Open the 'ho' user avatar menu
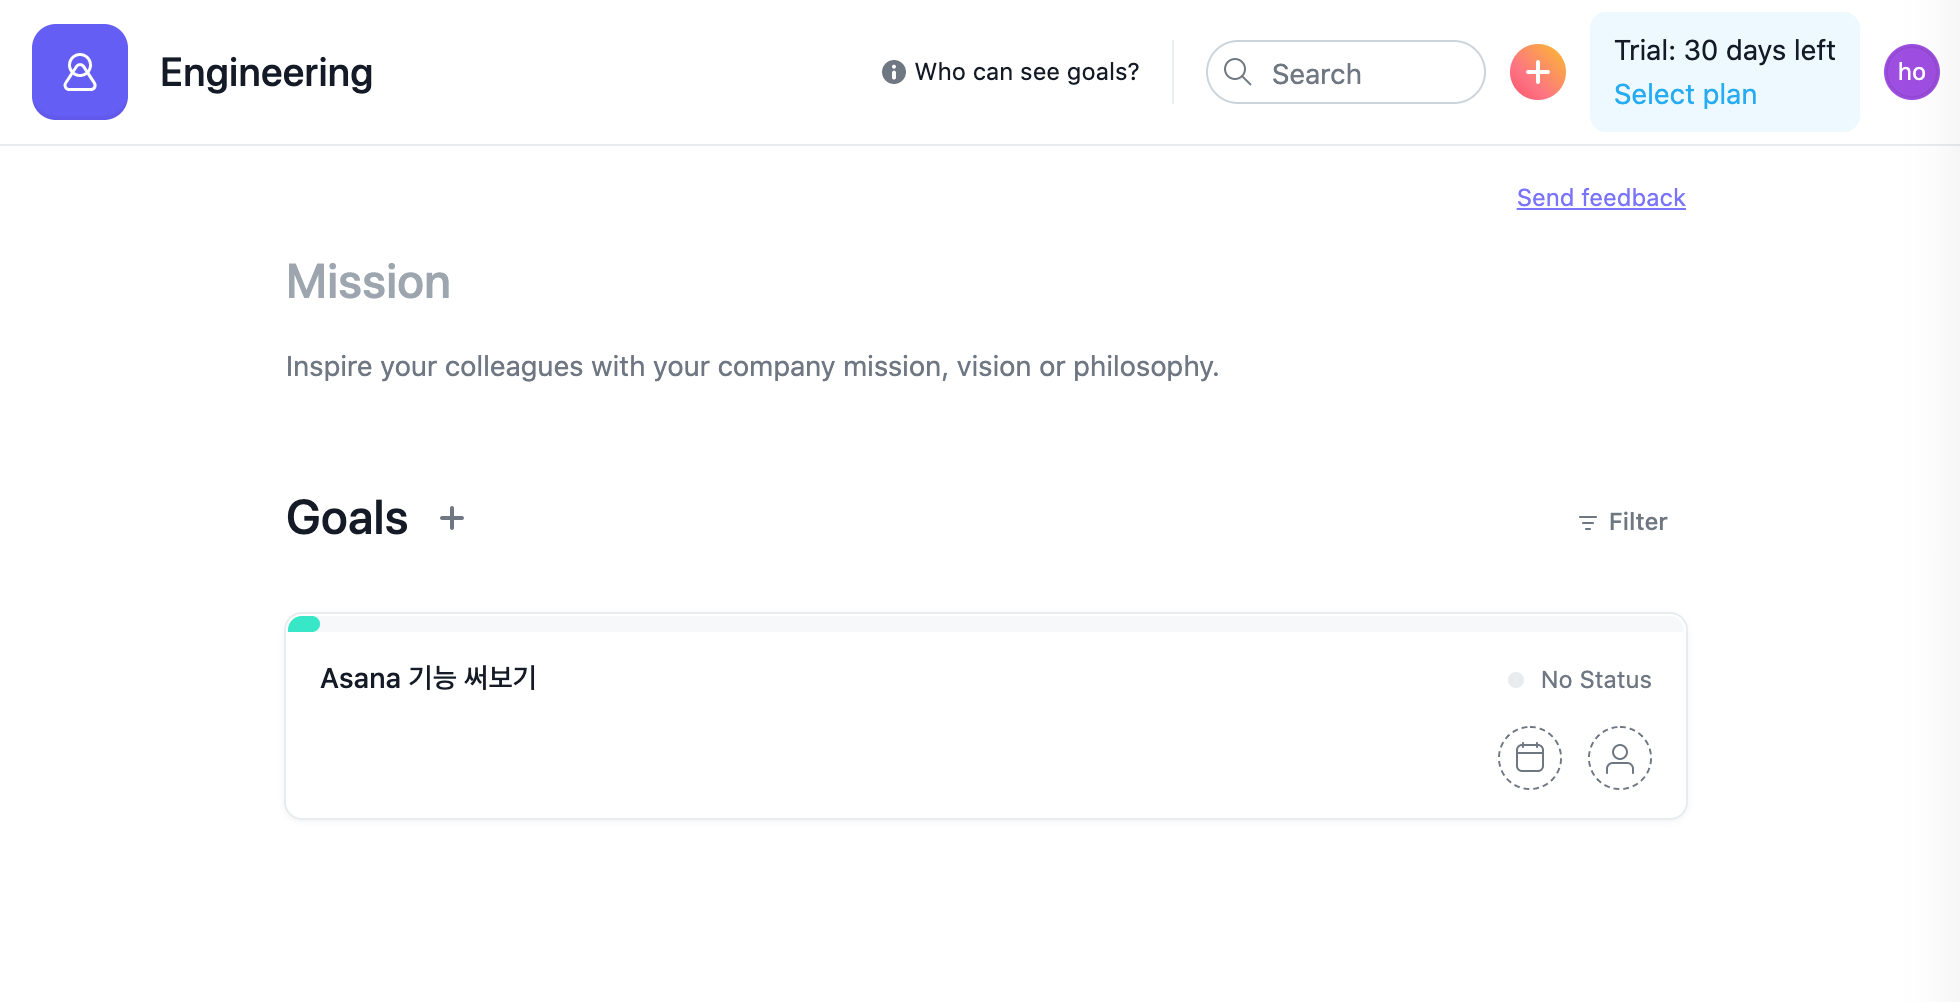 [1911, 72]
